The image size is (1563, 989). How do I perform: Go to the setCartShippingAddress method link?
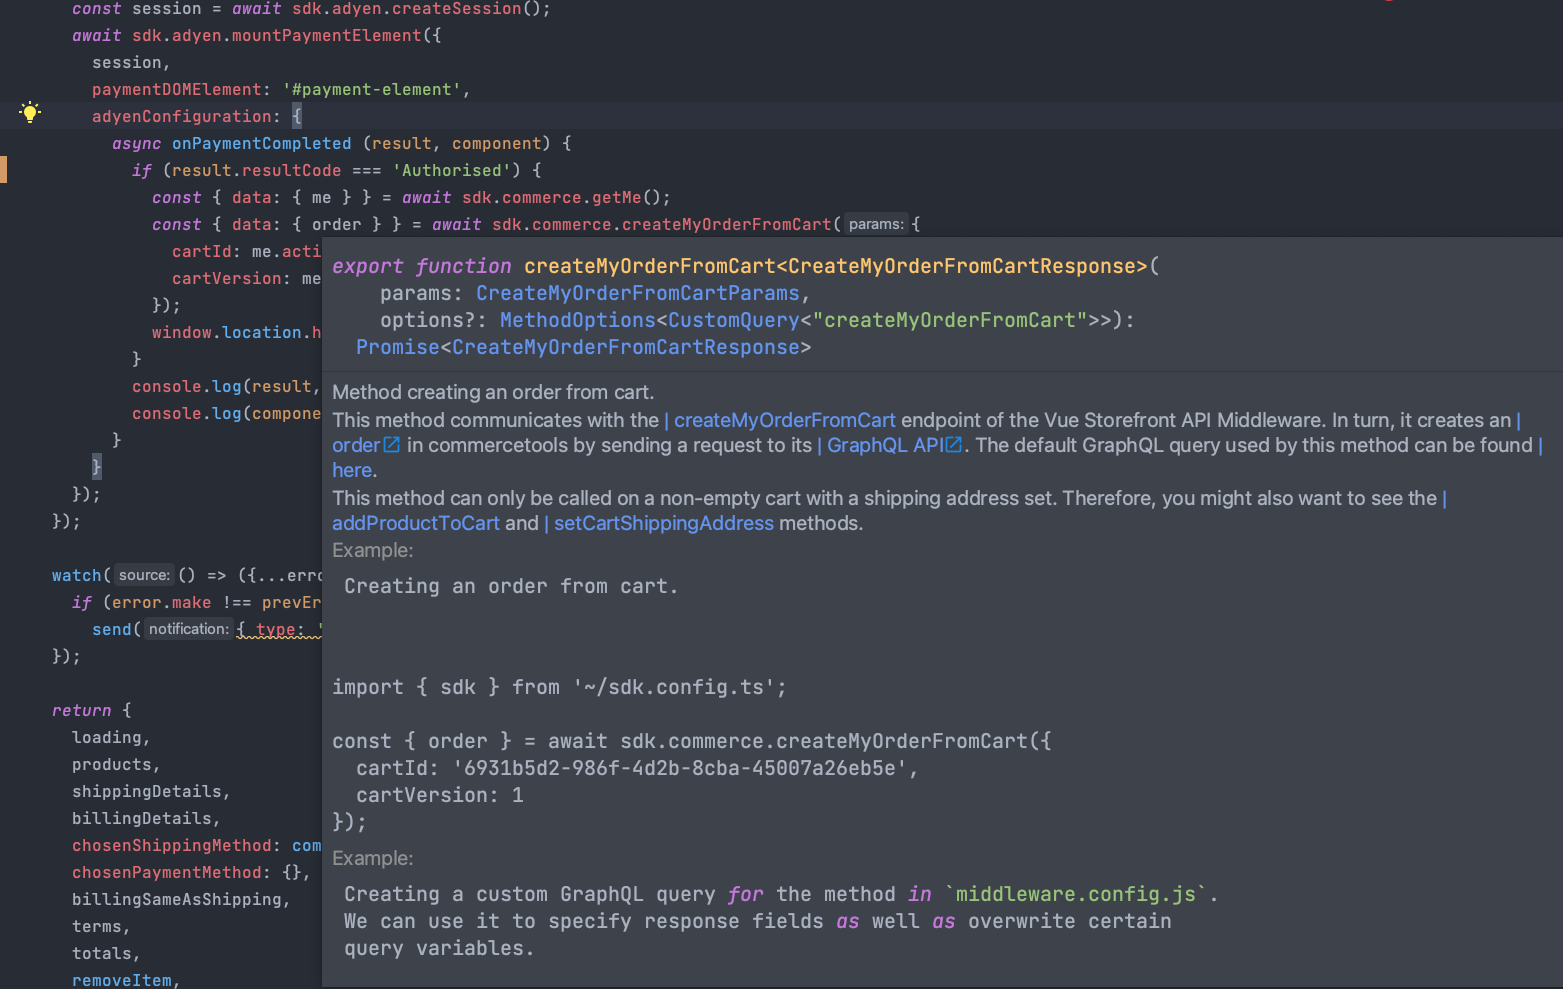pos(663,524)
